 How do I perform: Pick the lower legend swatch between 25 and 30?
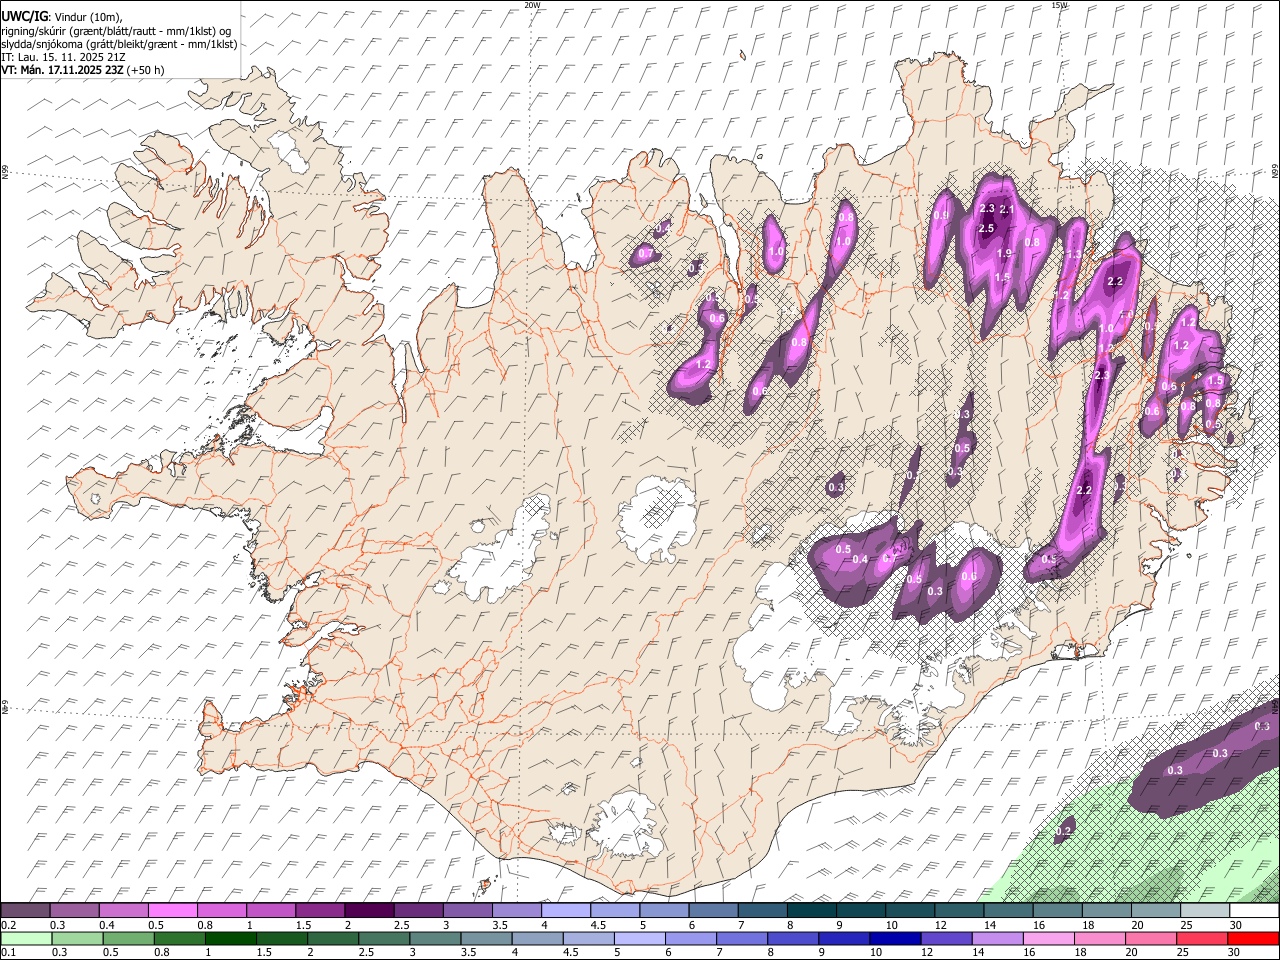[x=1202, y=939]
